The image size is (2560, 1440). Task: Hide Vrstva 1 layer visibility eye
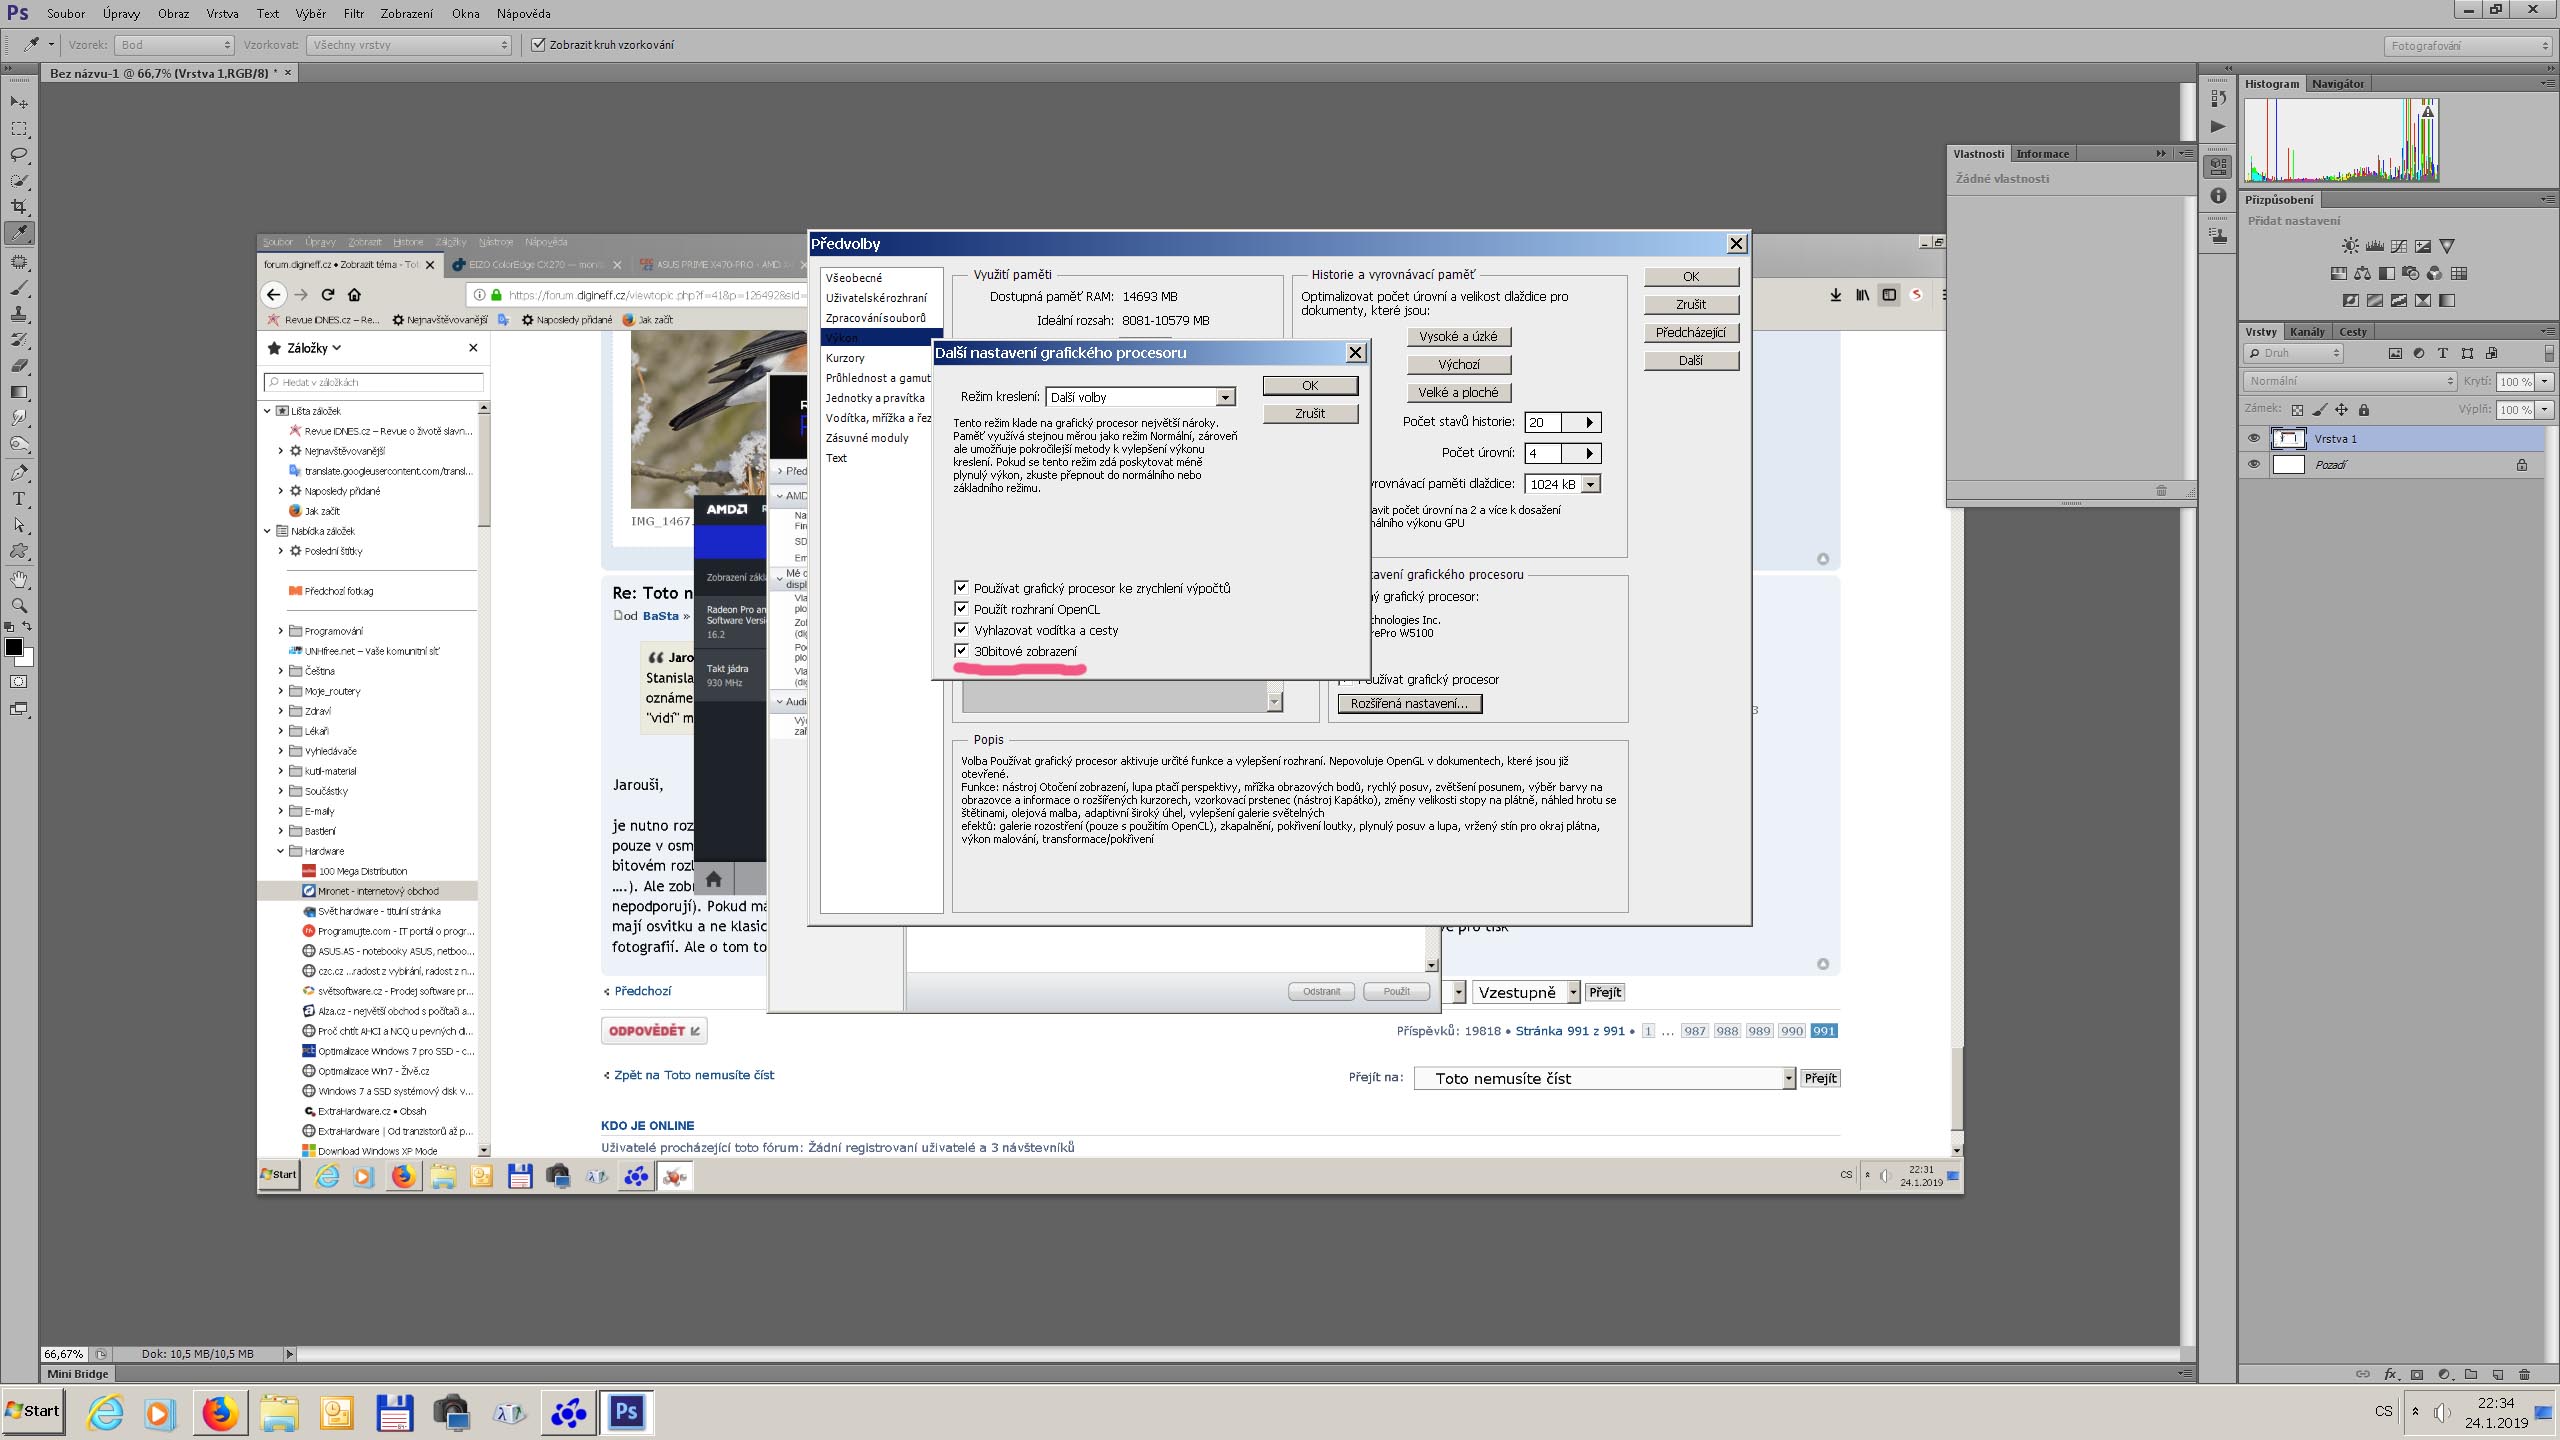click(x=2253, y=438)
